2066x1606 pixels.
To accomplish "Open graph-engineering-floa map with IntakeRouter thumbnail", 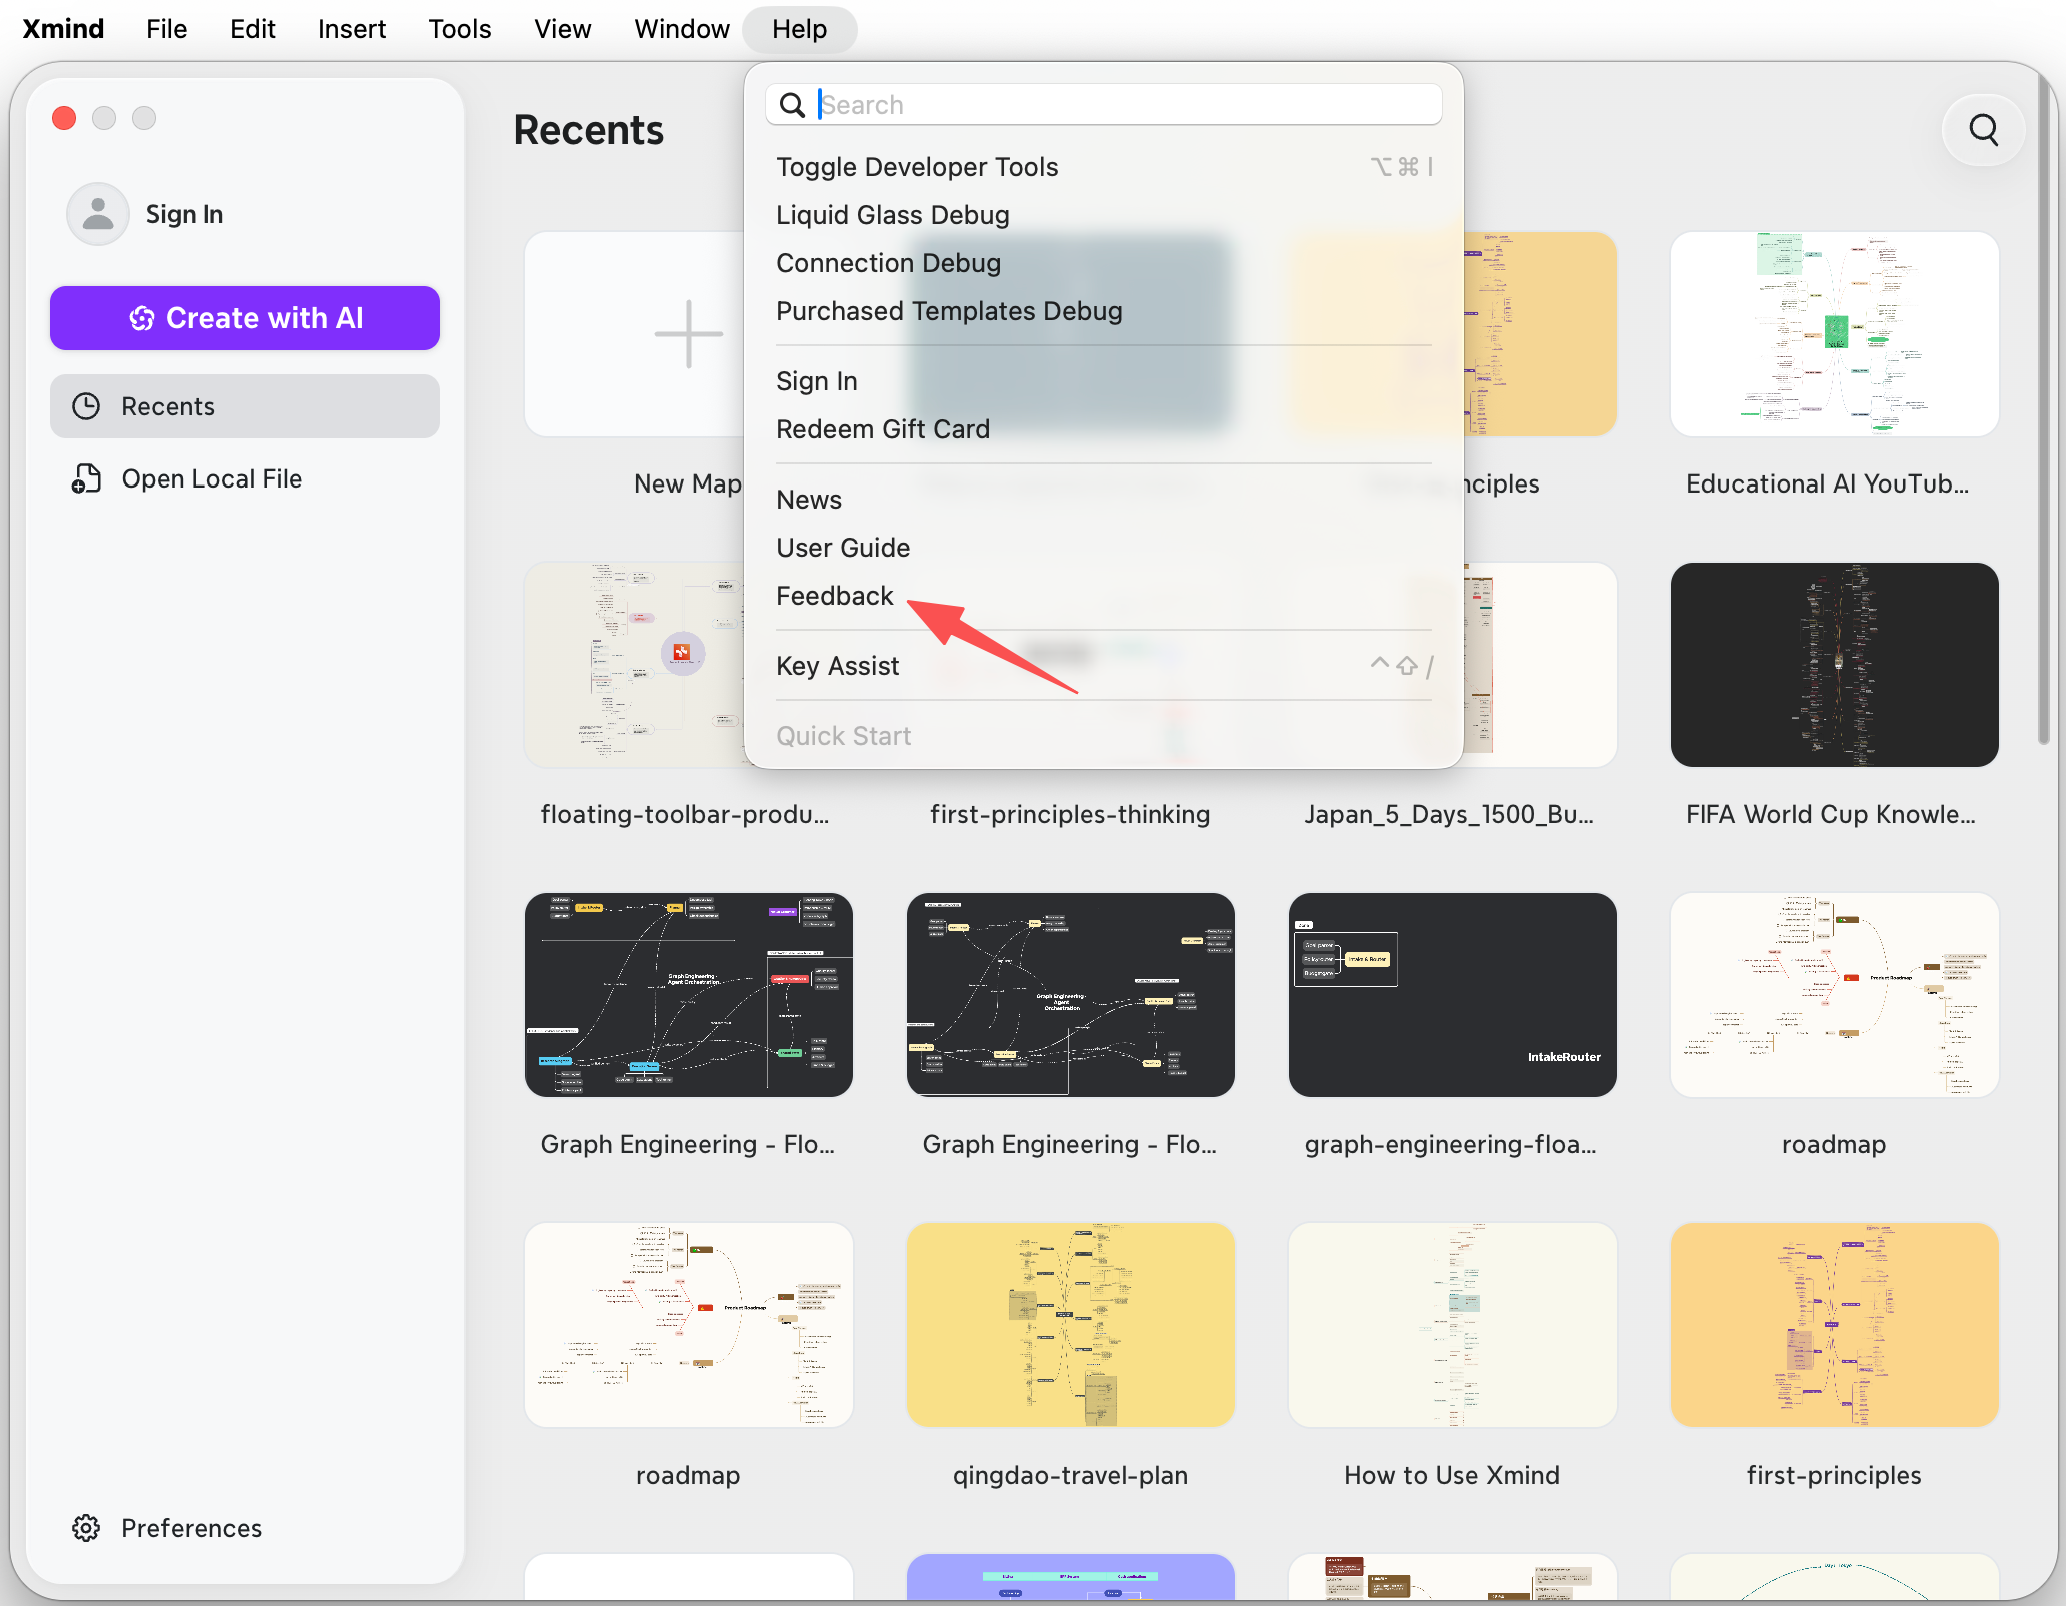I will tap(1453, 995).
